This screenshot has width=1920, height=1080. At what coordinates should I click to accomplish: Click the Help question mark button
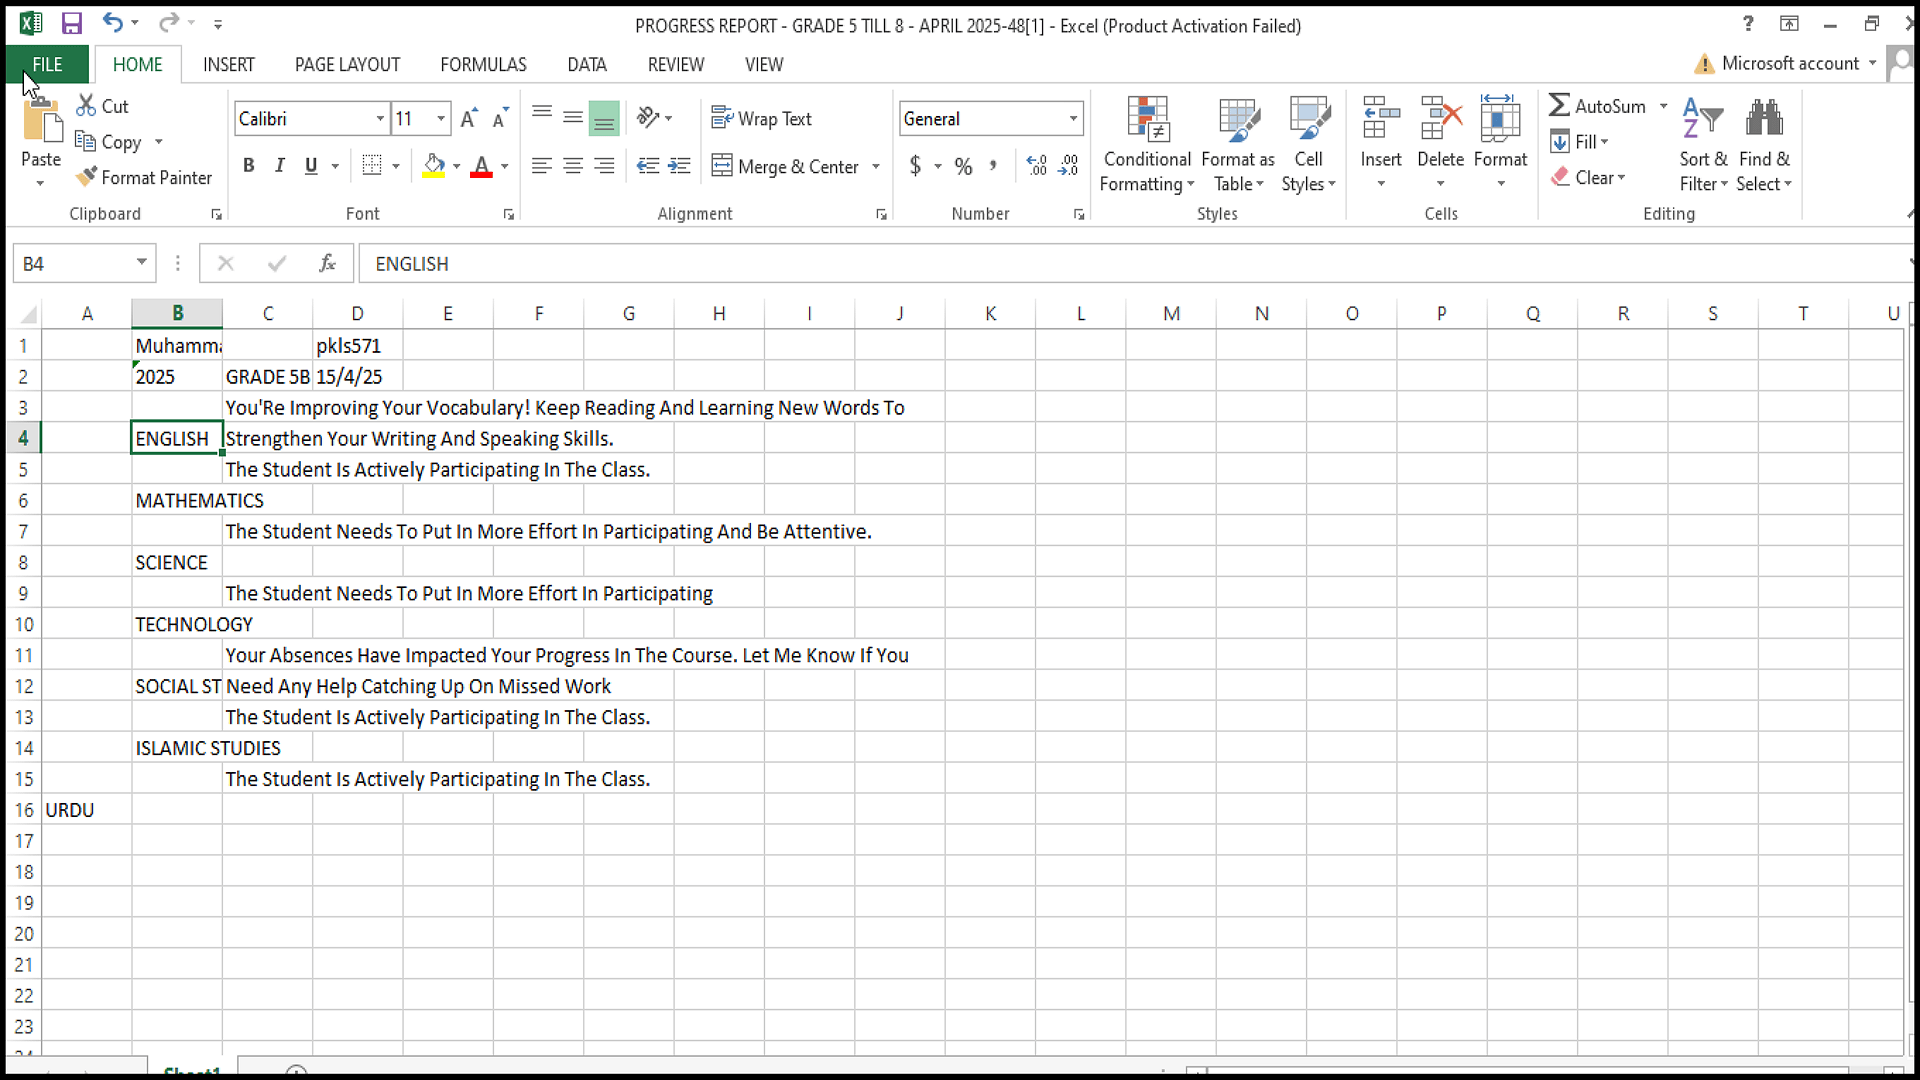1748,23
